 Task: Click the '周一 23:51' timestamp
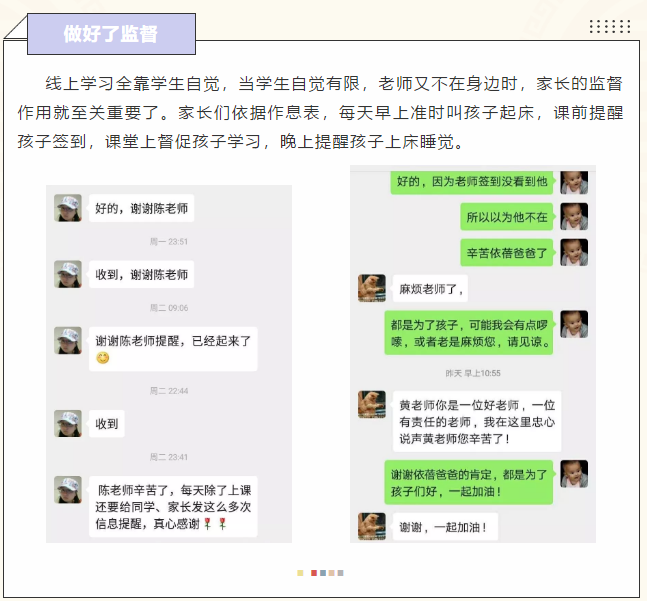click(x=169, y=242)
